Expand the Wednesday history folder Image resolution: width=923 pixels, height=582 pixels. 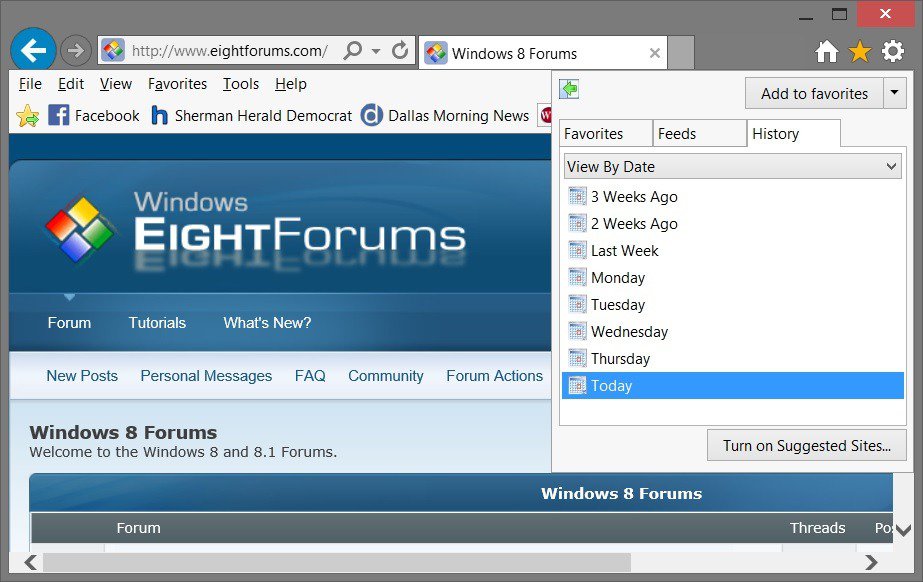click(732, 332)
